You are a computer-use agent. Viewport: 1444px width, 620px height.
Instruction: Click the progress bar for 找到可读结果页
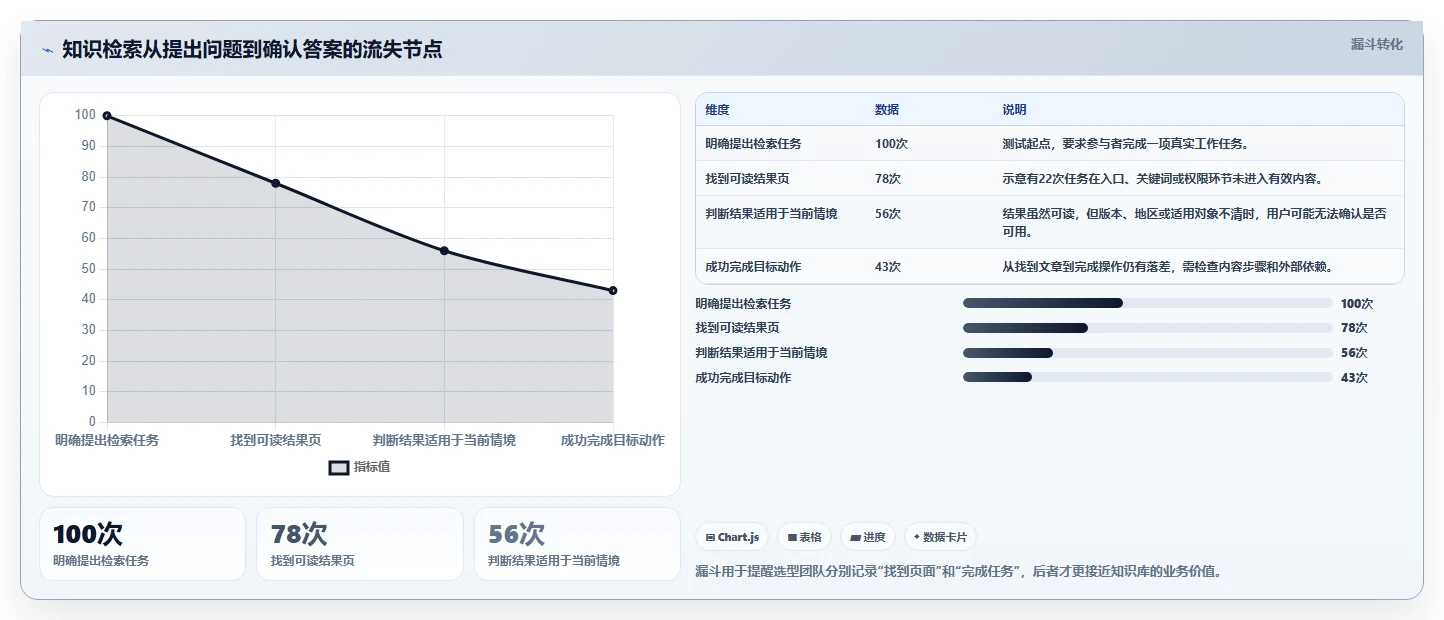pos(1148,328)
